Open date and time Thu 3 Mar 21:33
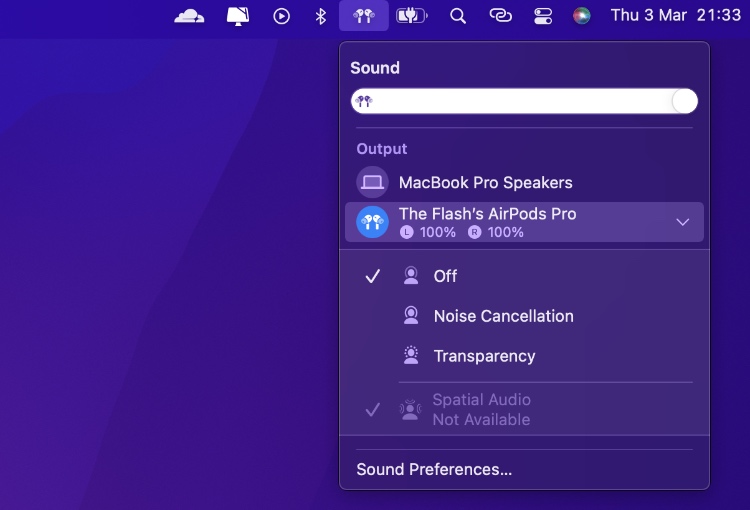The width and height of the screenshot is (750, 510). click(675, 15)
